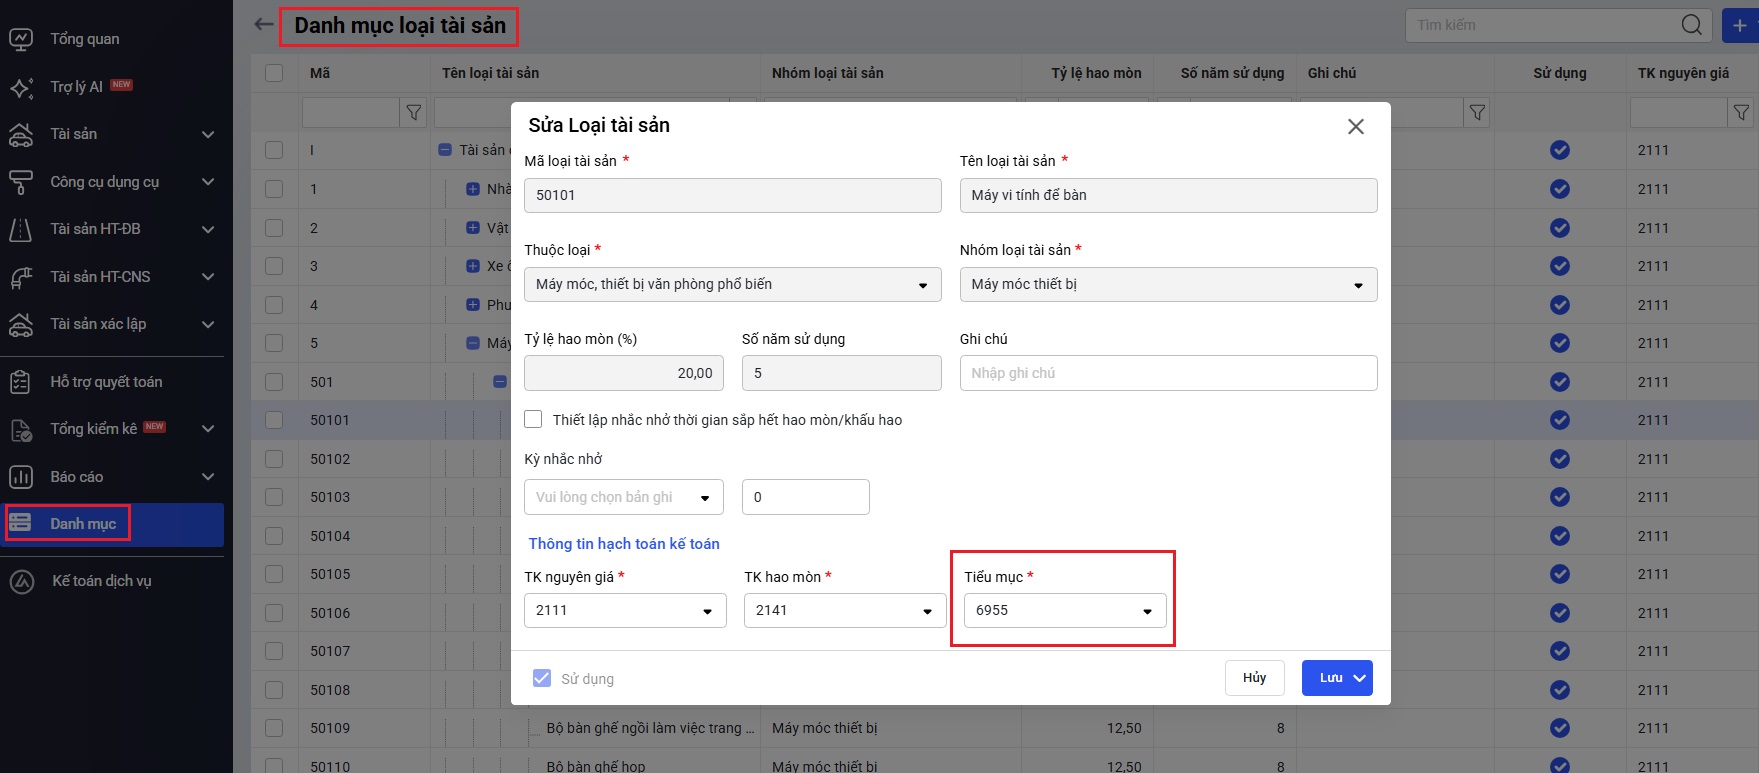Screen dimensions: 1759x773
Task: Expand the TK hao mòn dropdown
Action: click(x=844, y=611)
